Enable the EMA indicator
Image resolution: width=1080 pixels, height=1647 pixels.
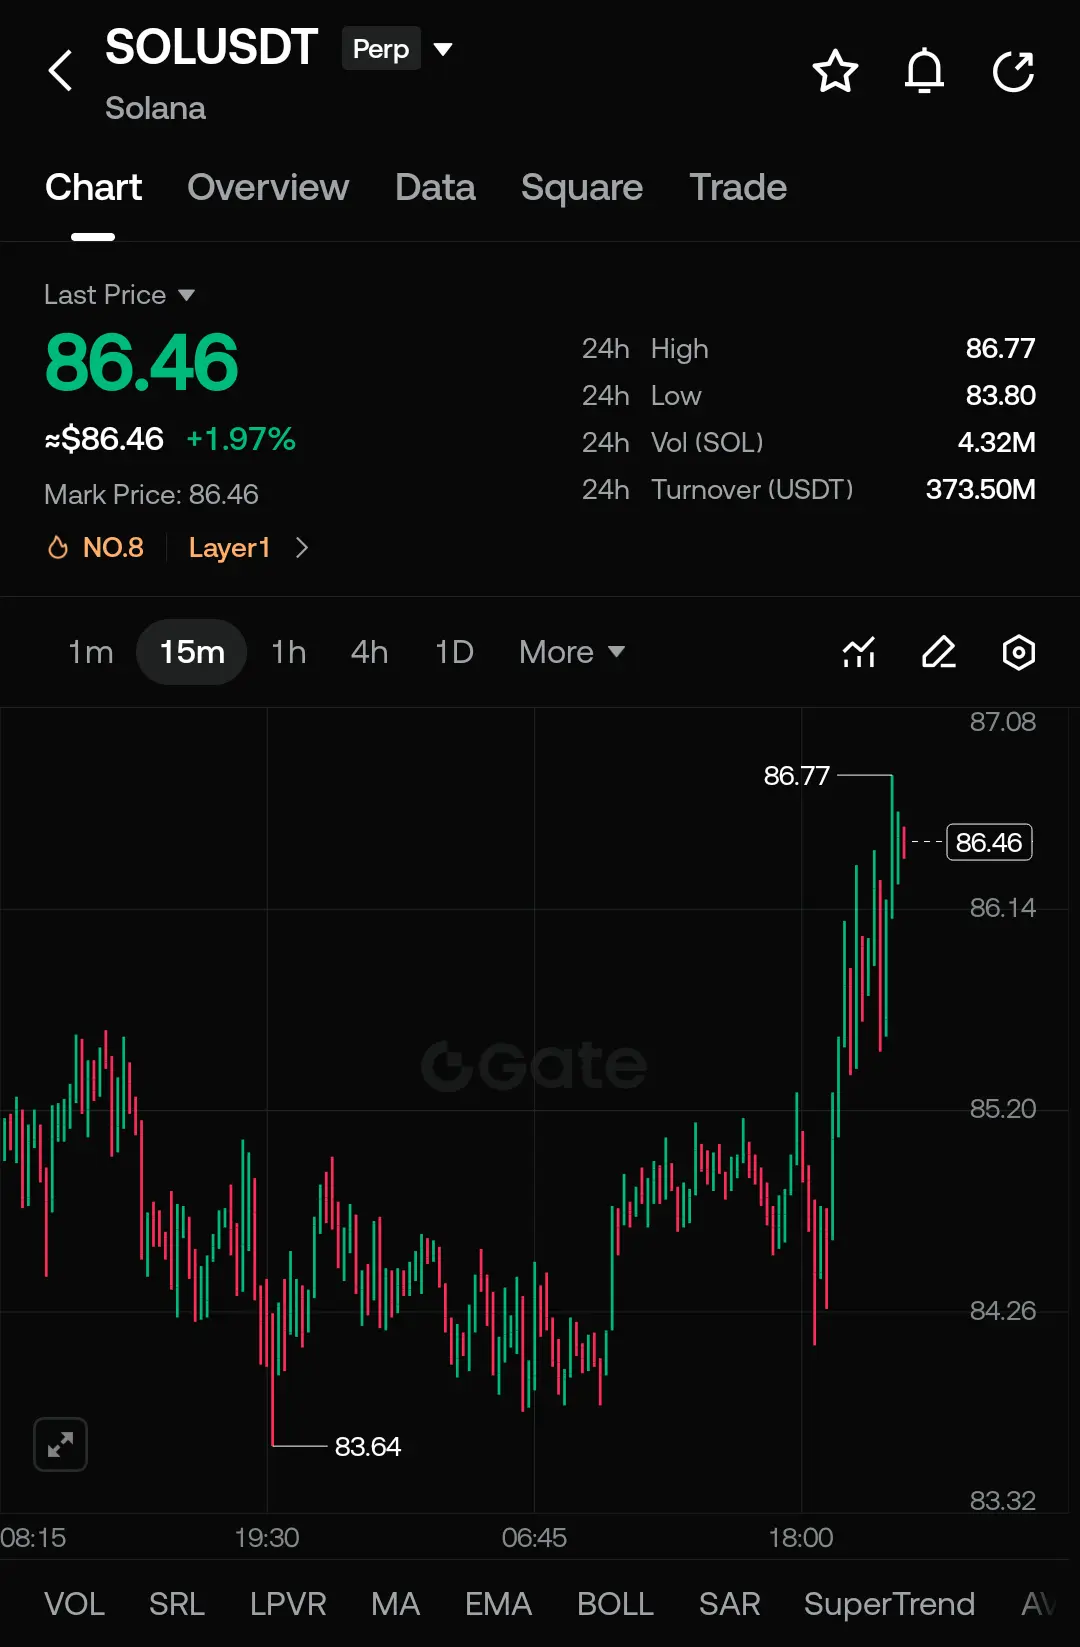point(498,1603)
